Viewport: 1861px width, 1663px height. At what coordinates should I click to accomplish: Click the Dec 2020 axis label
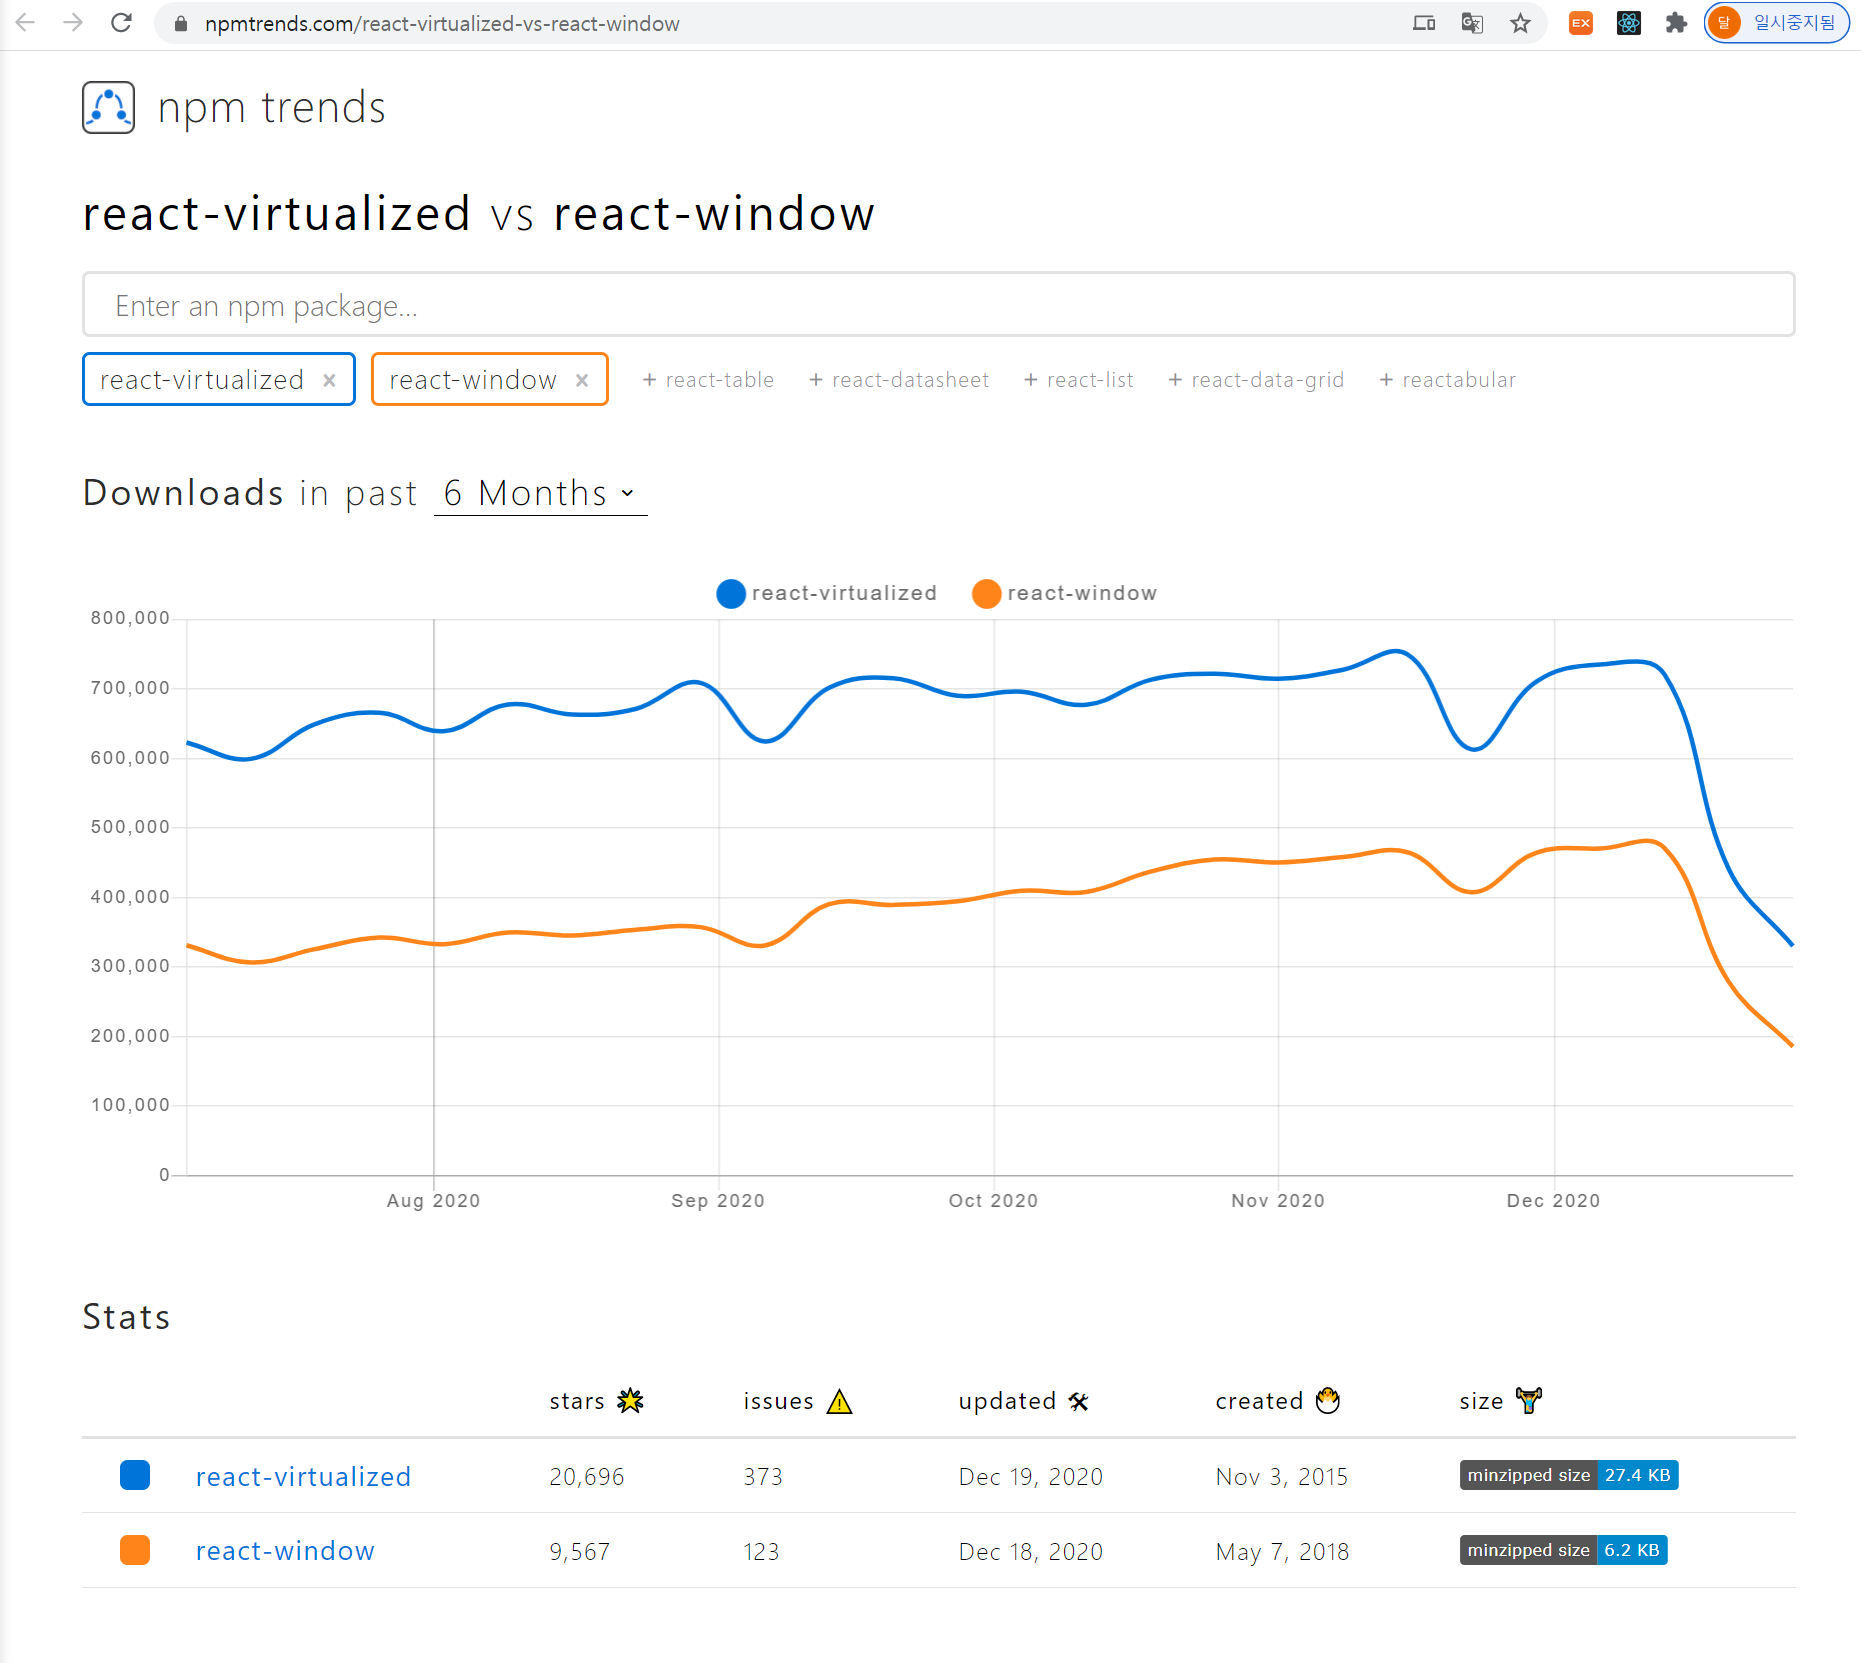[1553, 1201]
